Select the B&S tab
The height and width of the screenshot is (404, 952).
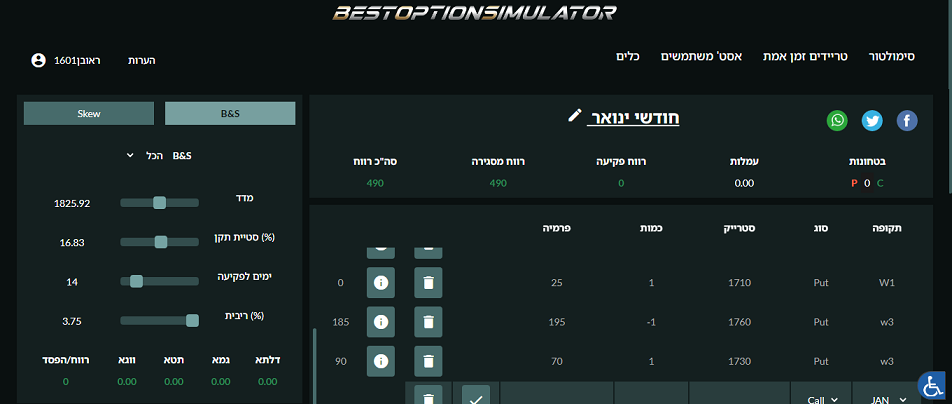click(x=230, y=114)
